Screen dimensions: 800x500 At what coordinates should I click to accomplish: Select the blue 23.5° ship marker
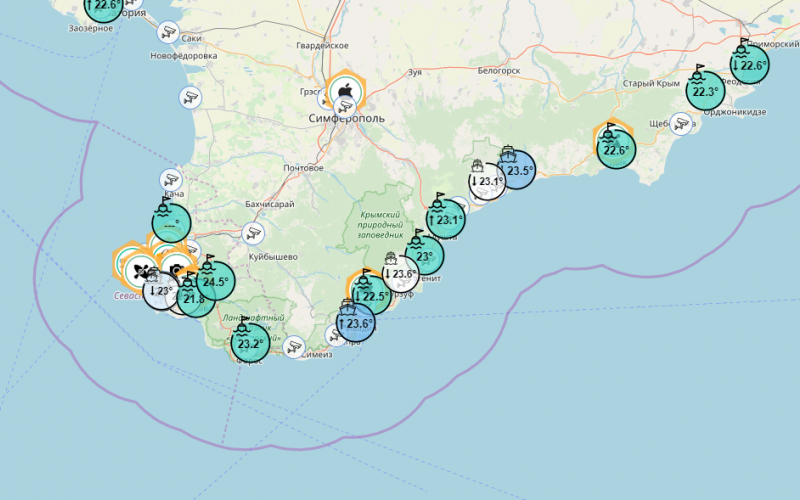pyautogui.click(x=518, y=171)
